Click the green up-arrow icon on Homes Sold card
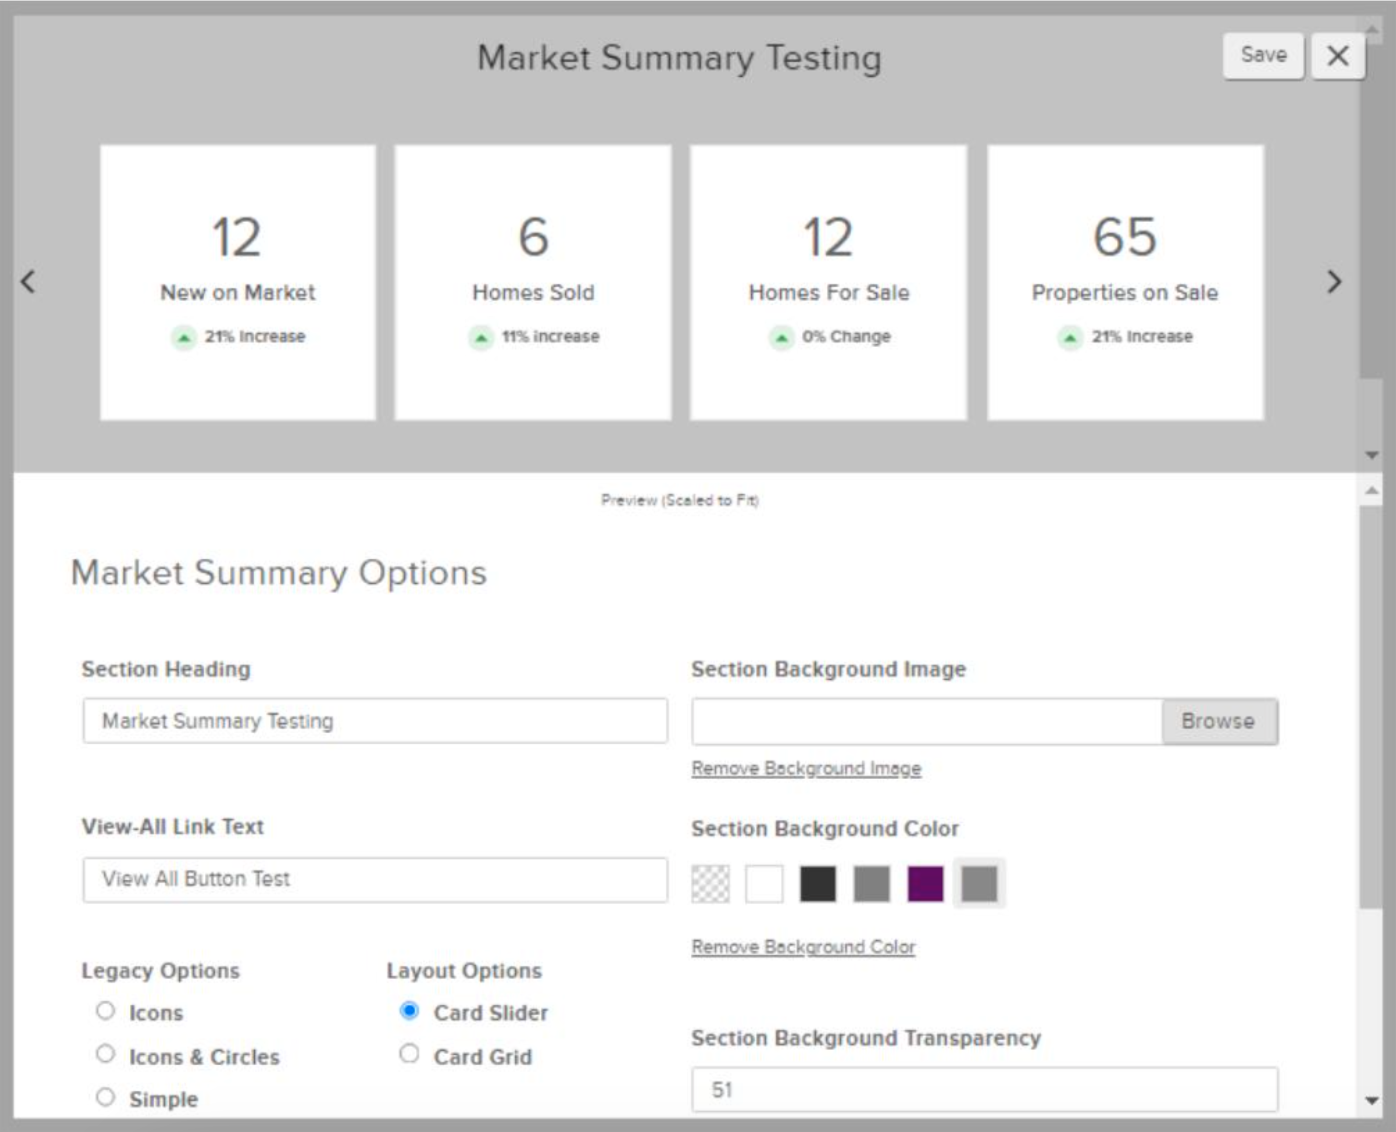1396x1132 pixels. (x=481, y=338)
